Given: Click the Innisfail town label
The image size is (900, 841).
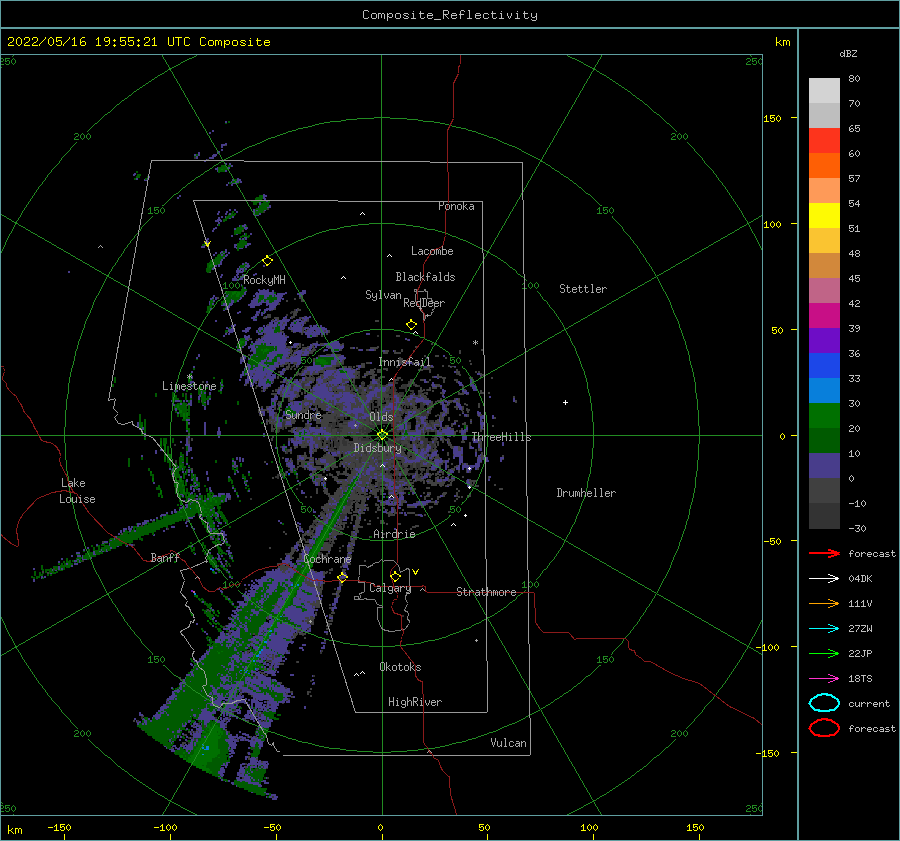Looking at the screenshot, I should [x=404, y=362].
